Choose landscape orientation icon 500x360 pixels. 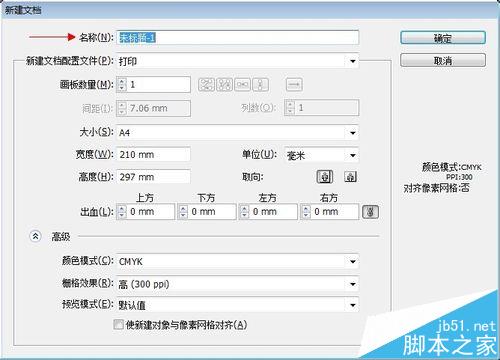tap(350, 177)
